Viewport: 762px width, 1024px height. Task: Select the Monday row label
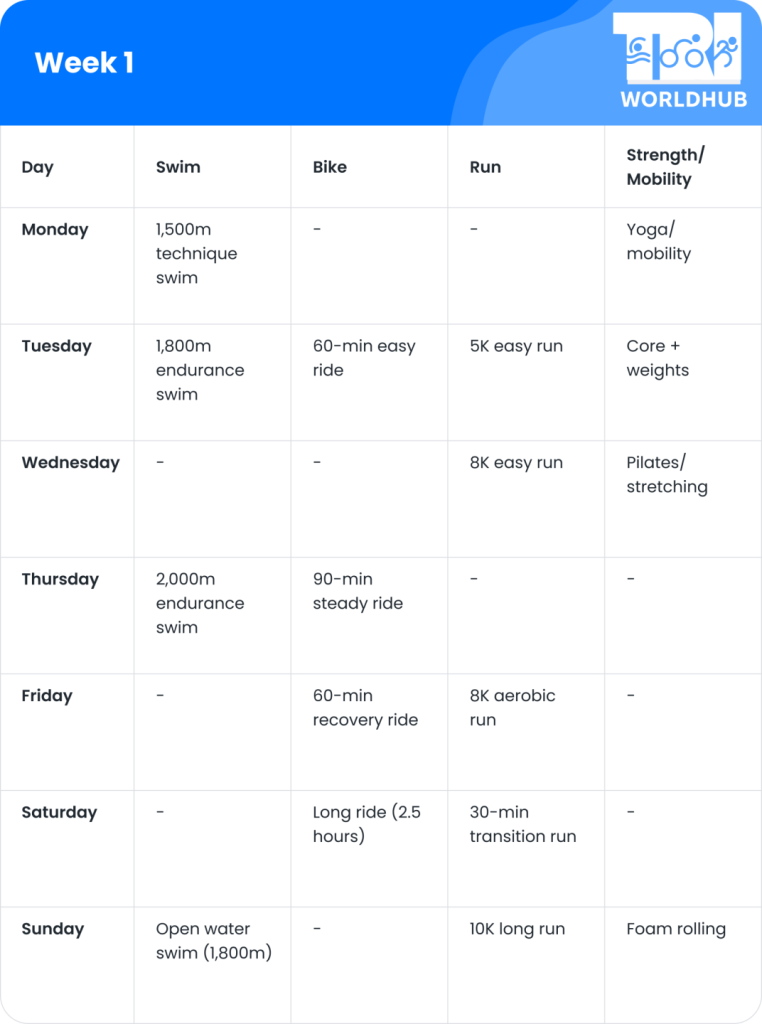pyautogui.click(x=55, y=229)
